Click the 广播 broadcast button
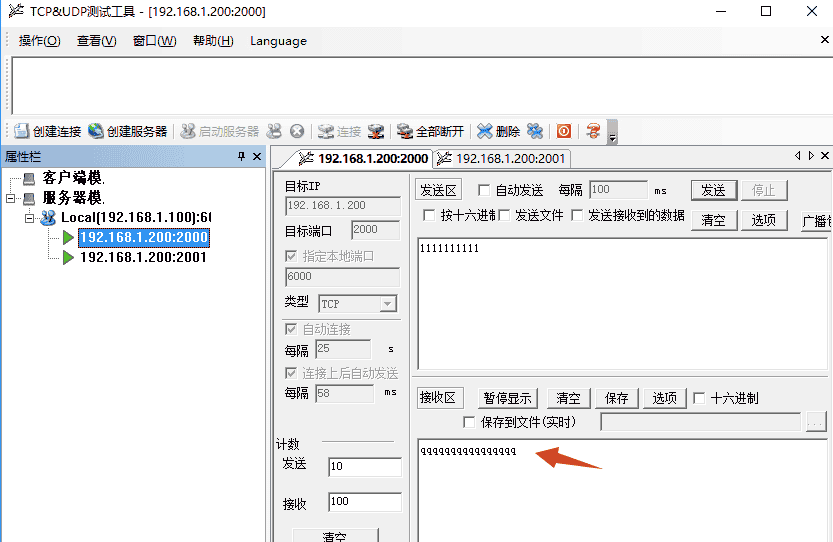The image size is (833, 542). click(x=817, y=220)
